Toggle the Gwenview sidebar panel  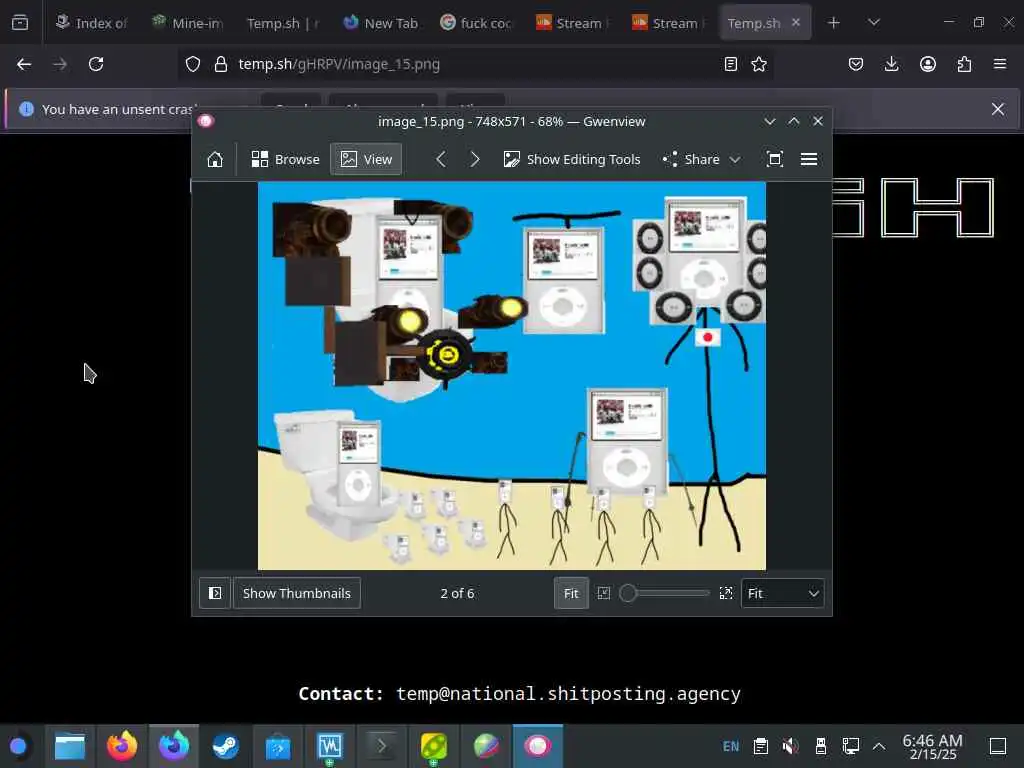click(x=215, y=593)
